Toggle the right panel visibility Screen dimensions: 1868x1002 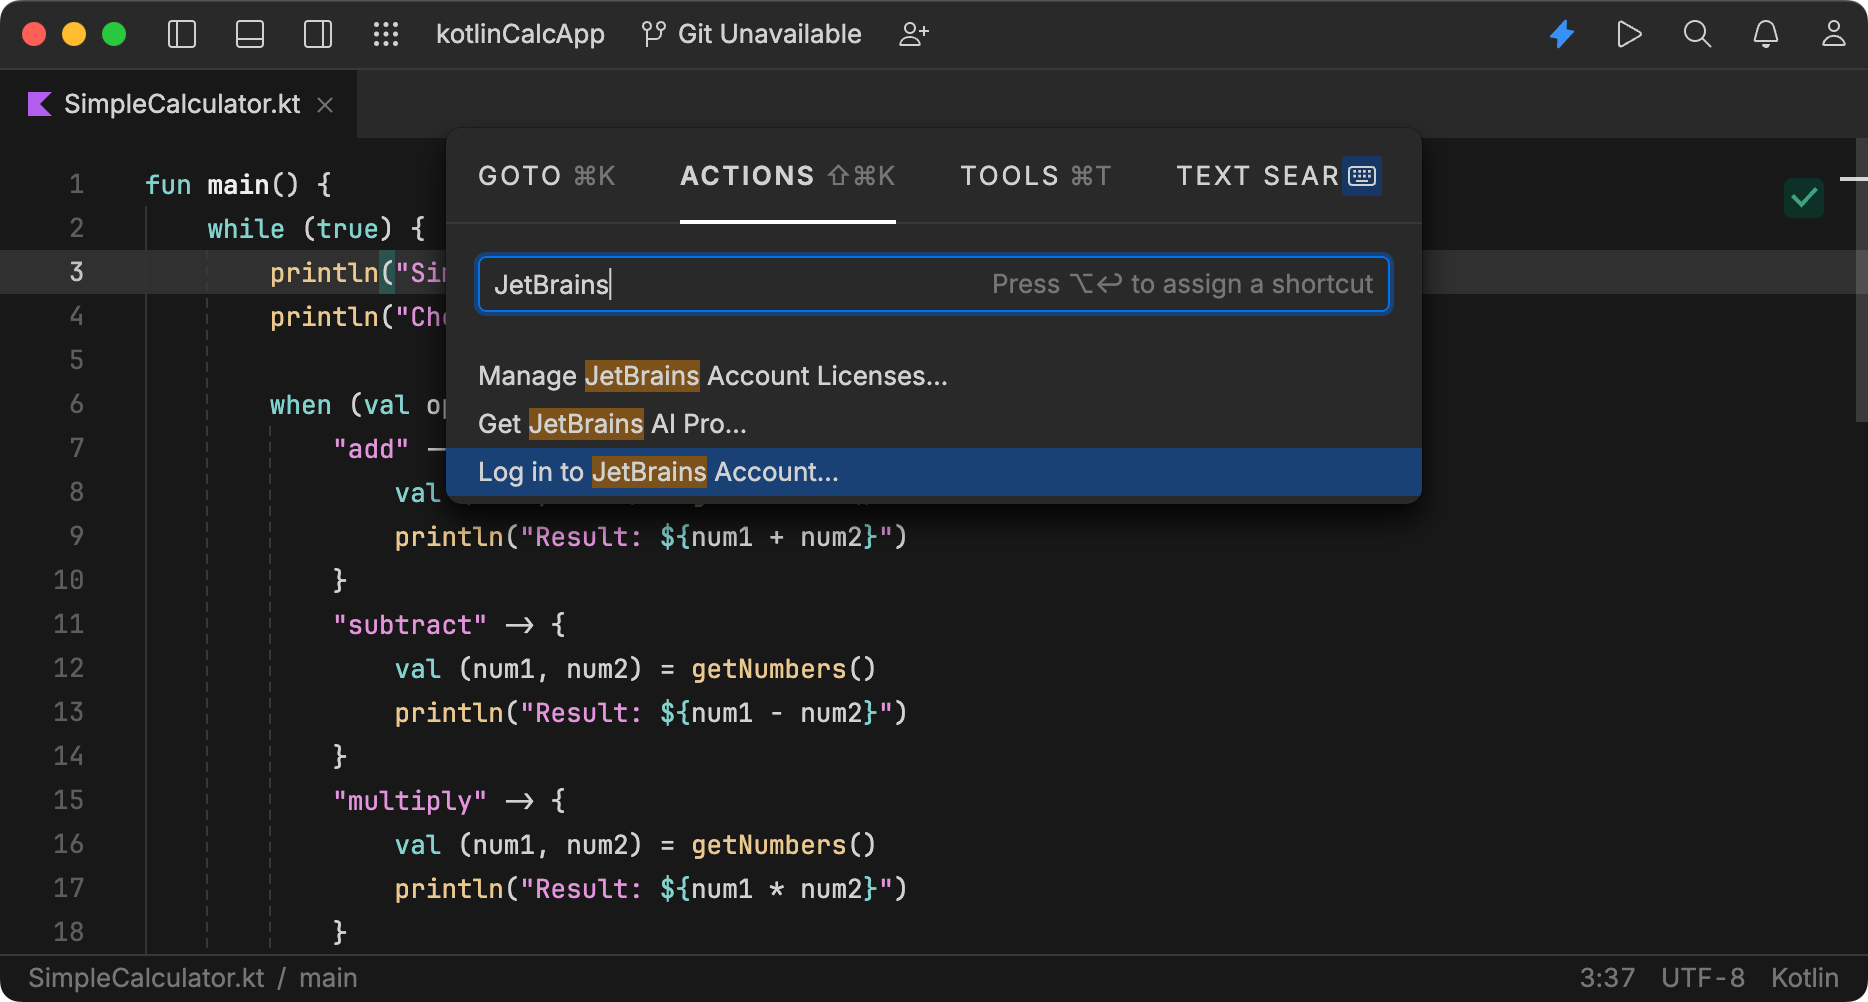point(317,33)
